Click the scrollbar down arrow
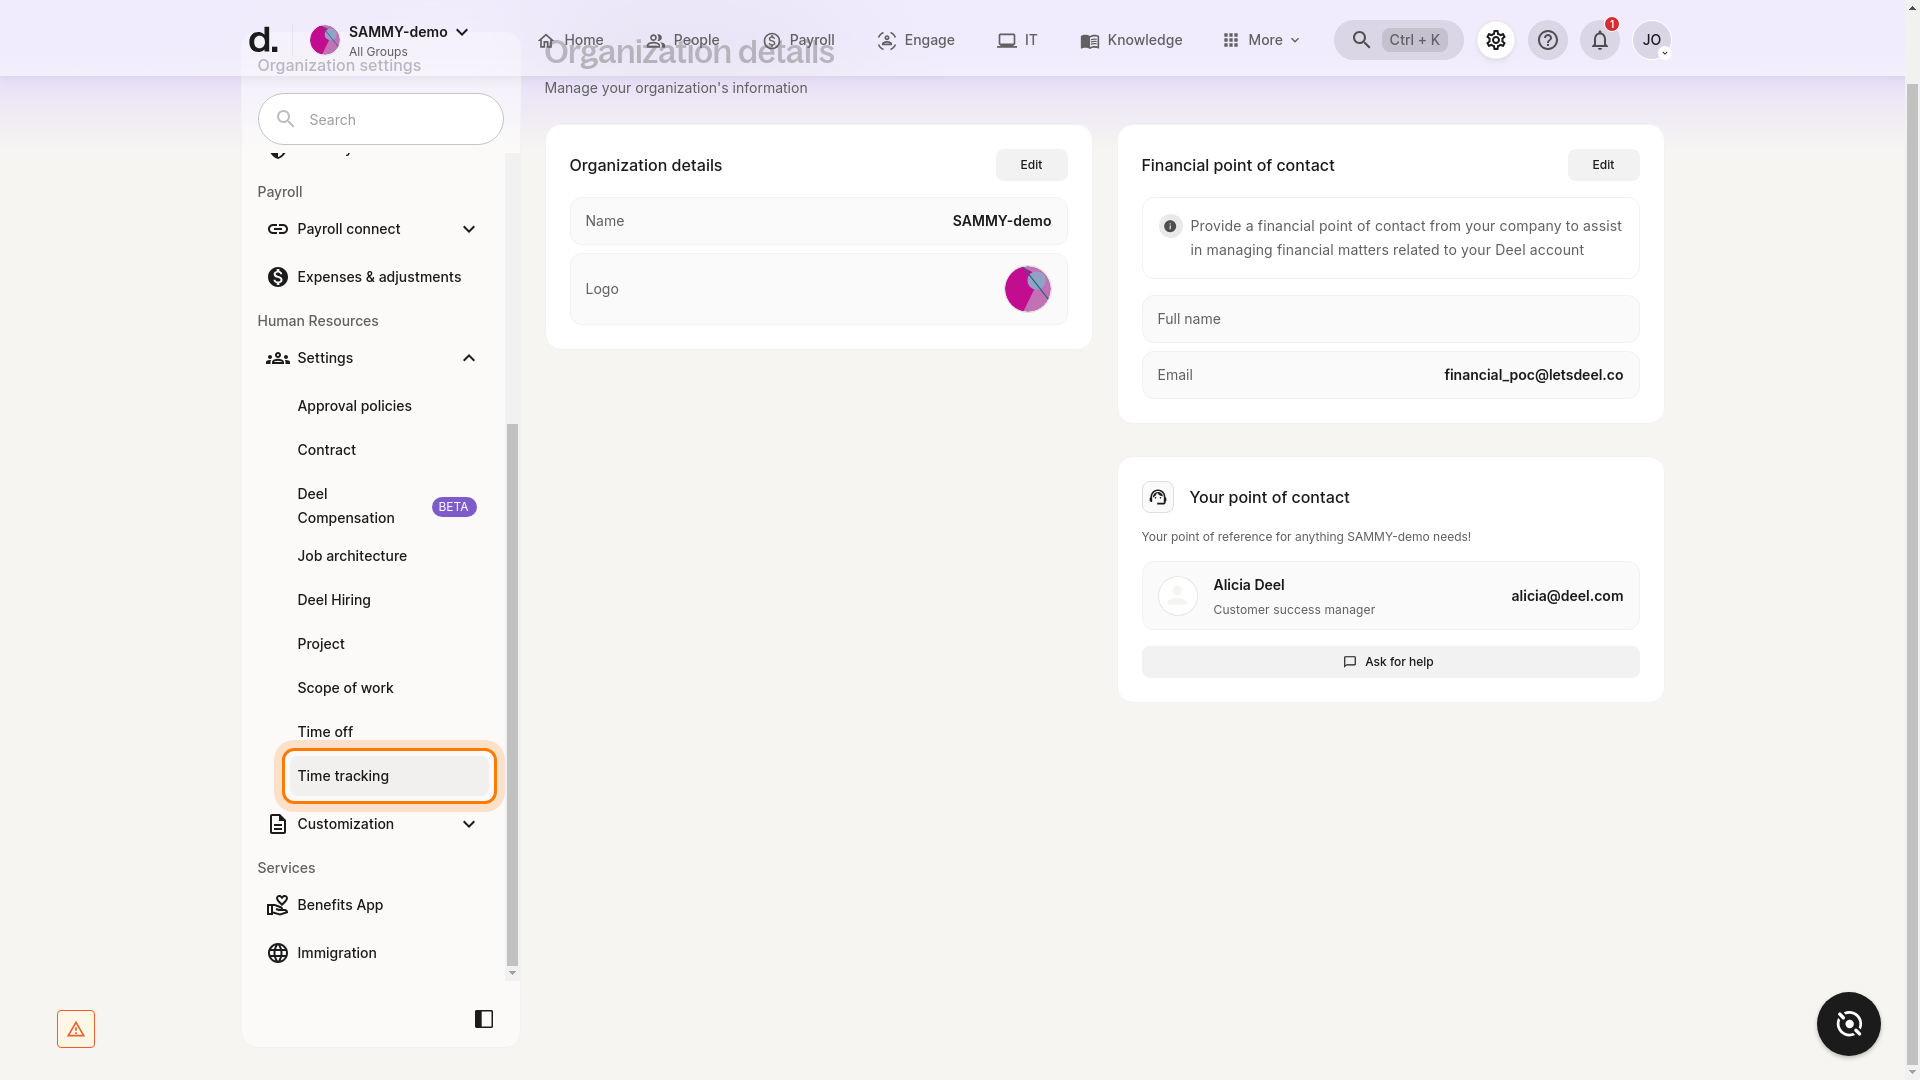This screenshot has width=1920, height=1080. [x=512, y=973]
